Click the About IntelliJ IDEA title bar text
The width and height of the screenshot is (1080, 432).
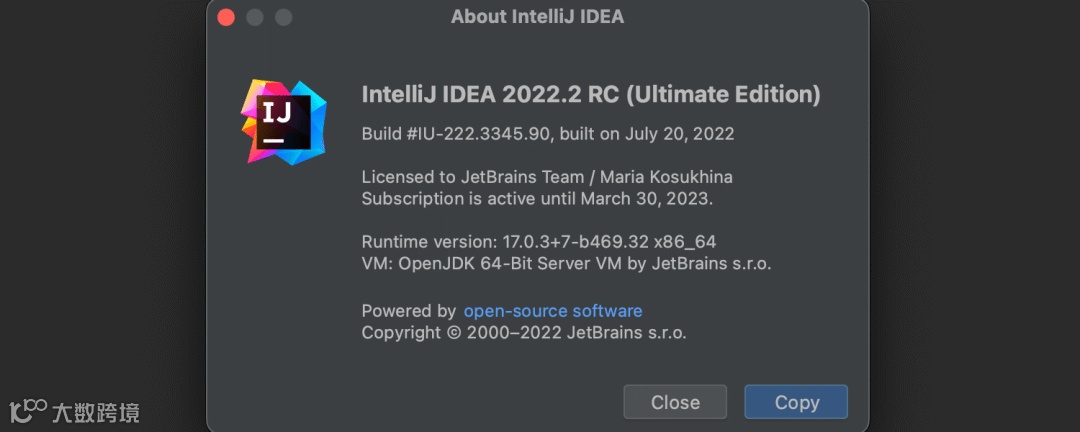pyautogui.click(x=537, y=17)
